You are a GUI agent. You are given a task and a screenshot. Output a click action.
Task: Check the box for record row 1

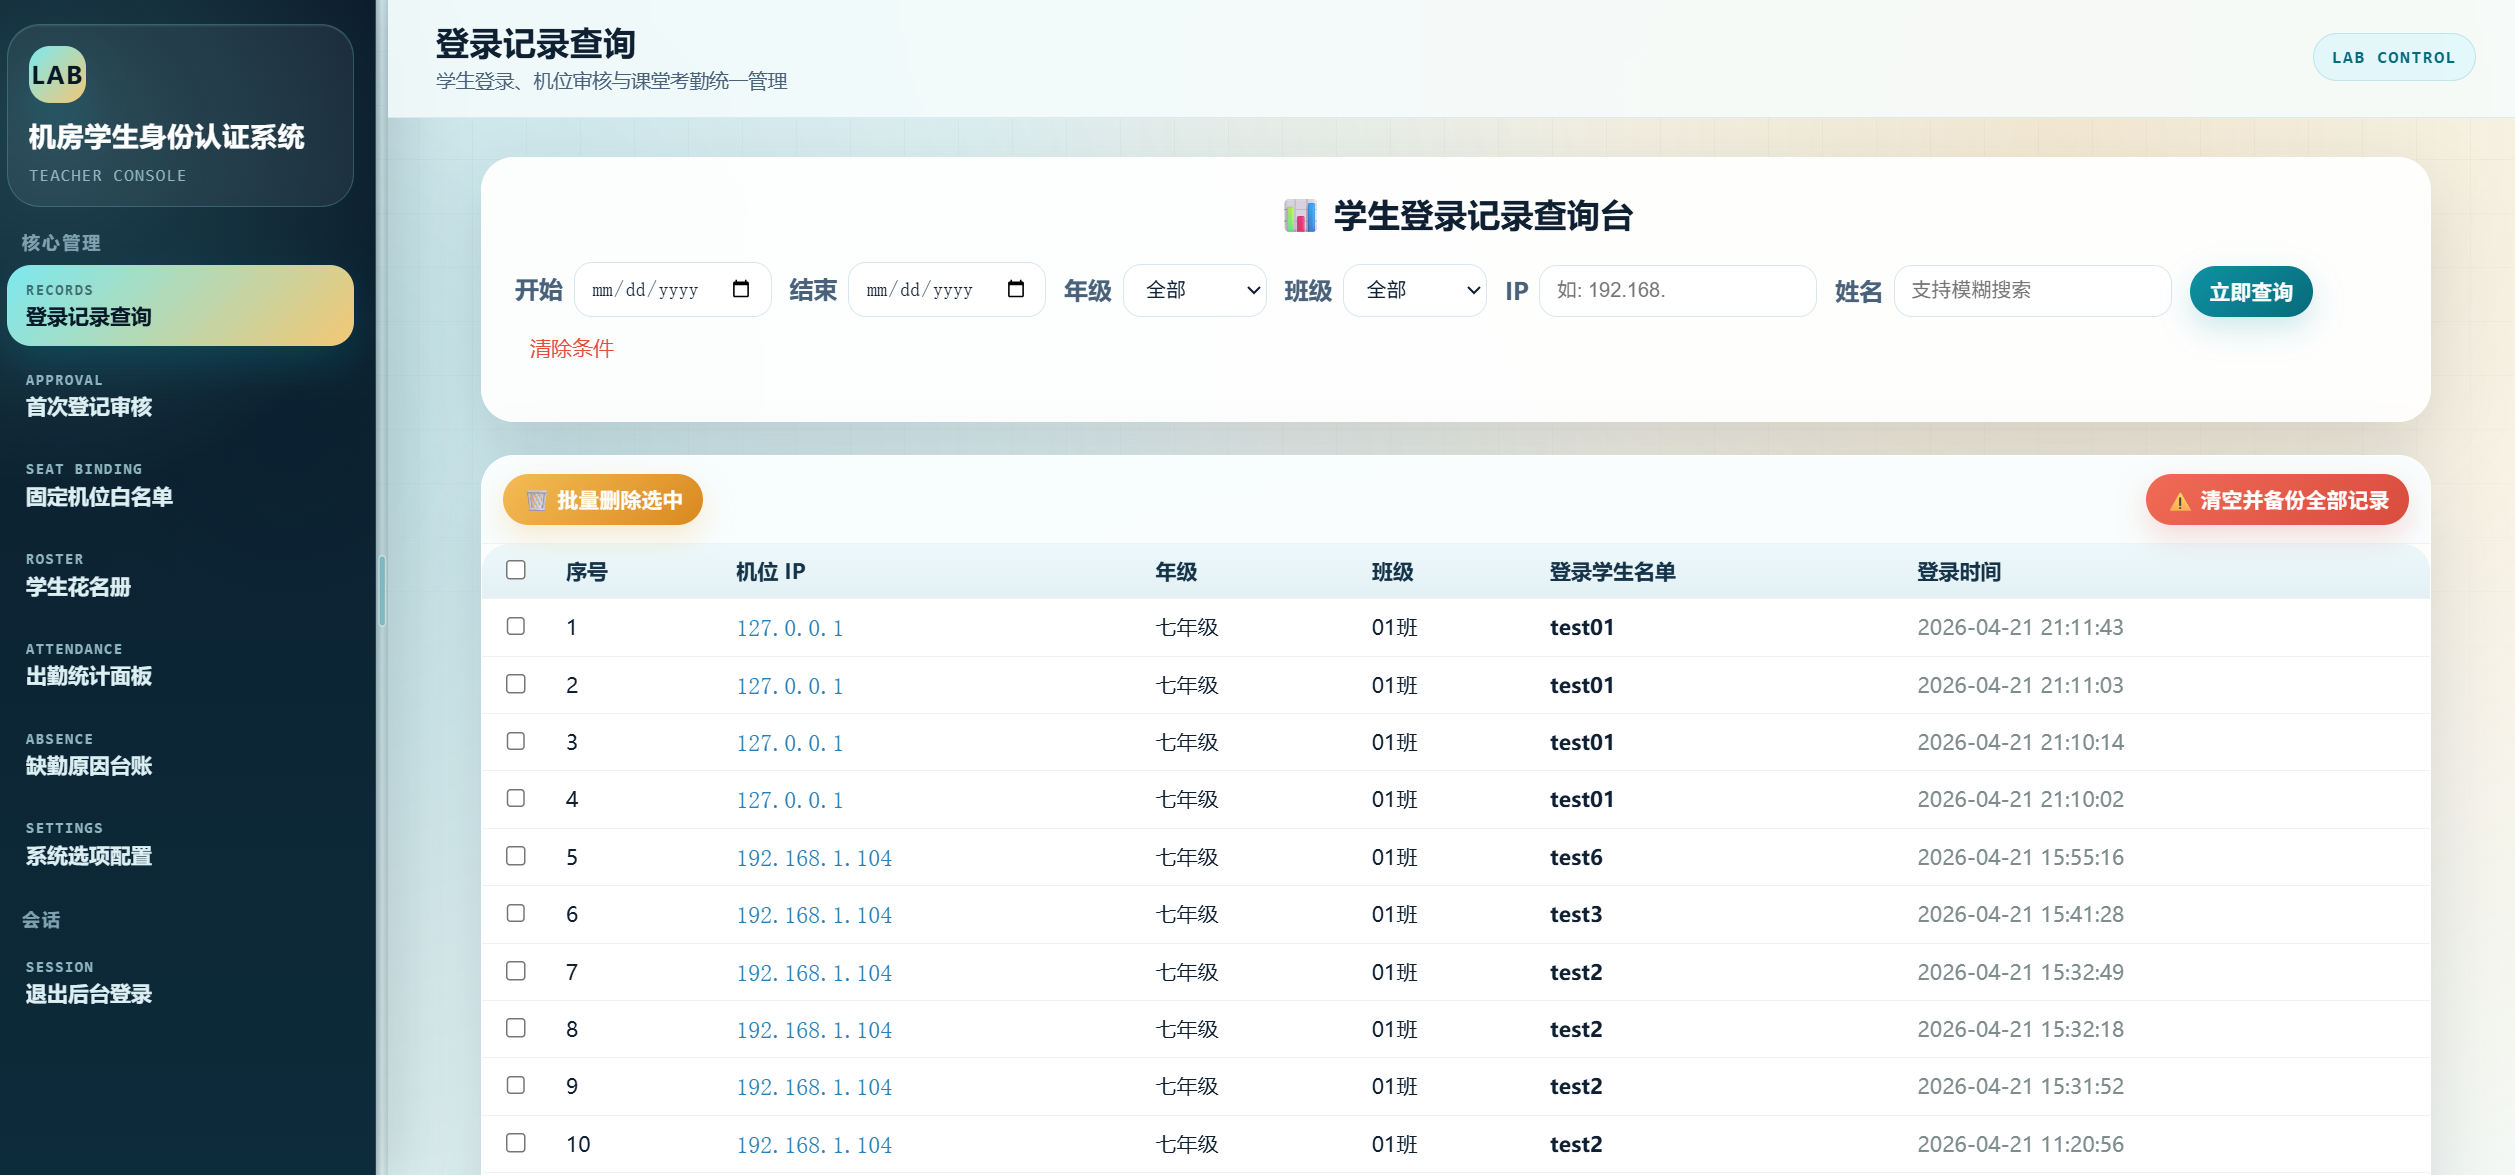(516, 626)
